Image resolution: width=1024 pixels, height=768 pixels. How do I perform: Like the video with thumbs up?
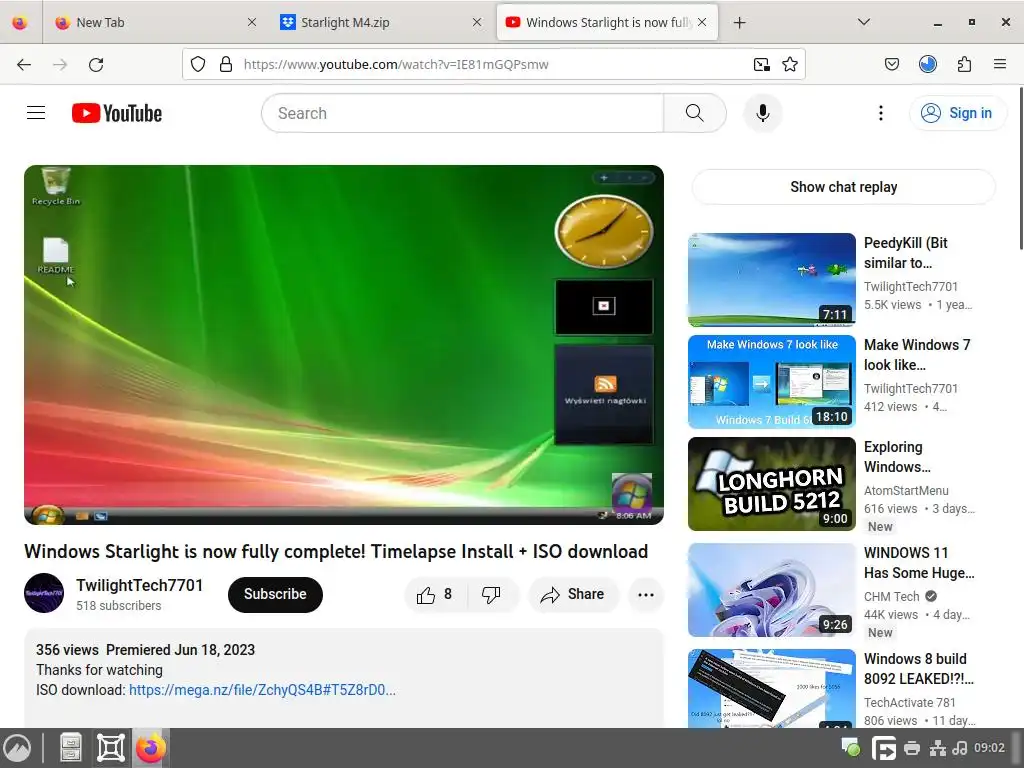coord(435,594)
